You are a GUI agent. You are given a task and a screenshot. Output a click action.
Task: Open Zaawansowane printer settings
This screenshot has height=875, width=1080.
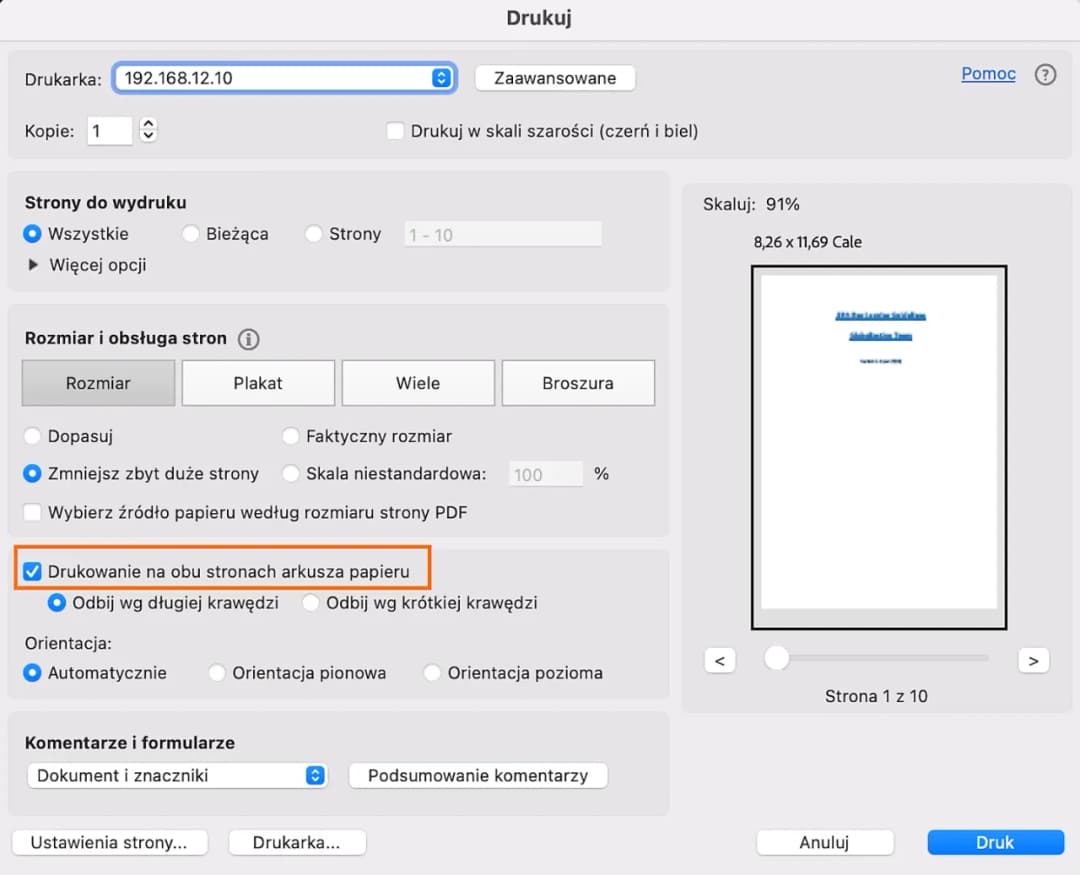point(555,78)
